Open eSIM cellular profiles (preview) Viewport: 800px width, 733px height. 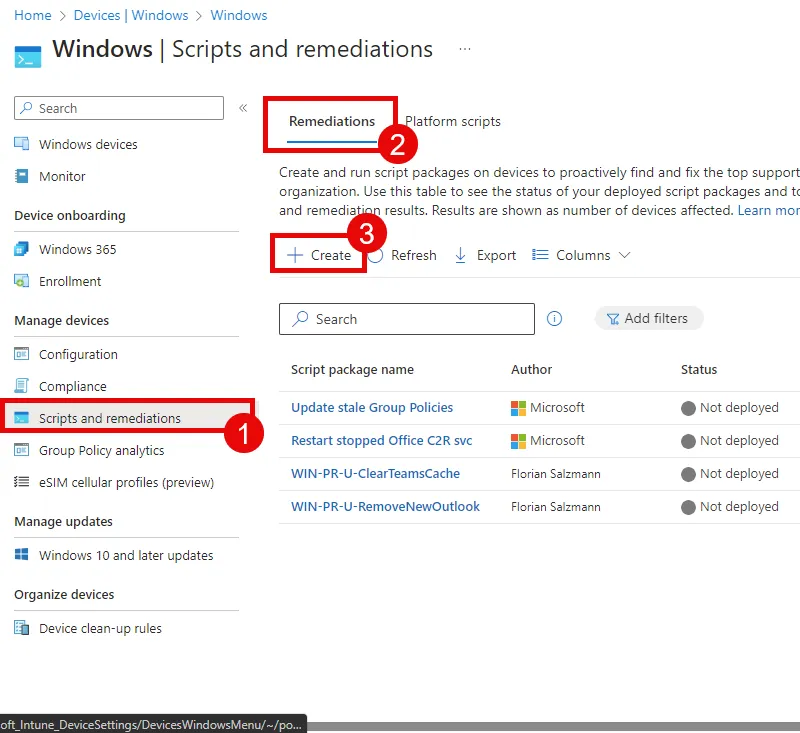[x=127, y=483]
